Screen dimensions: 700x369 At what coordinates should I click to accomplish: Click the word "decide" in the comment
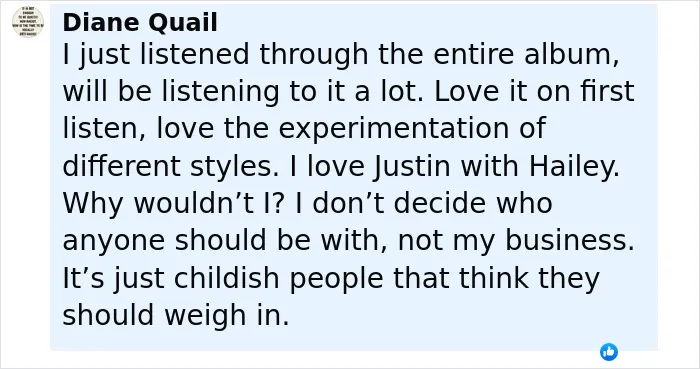click(439, 203)
